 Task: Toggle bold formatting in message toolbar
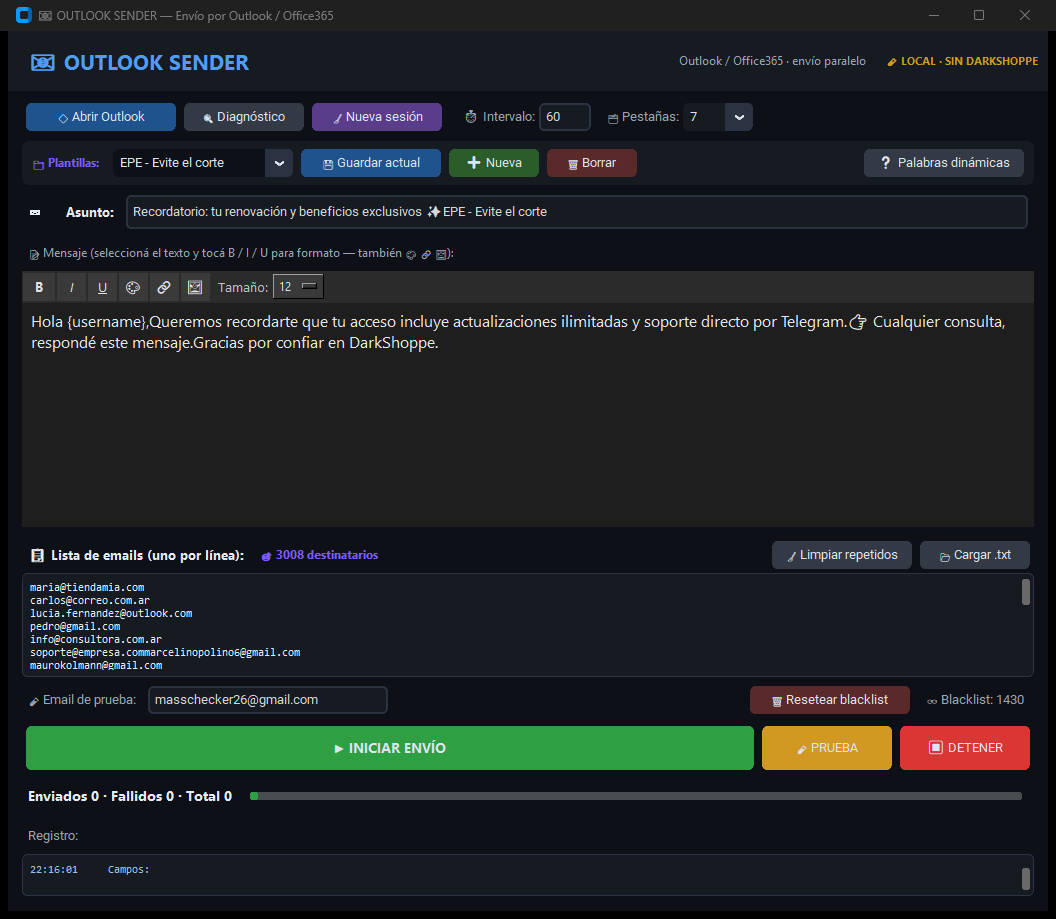(39, 287)
